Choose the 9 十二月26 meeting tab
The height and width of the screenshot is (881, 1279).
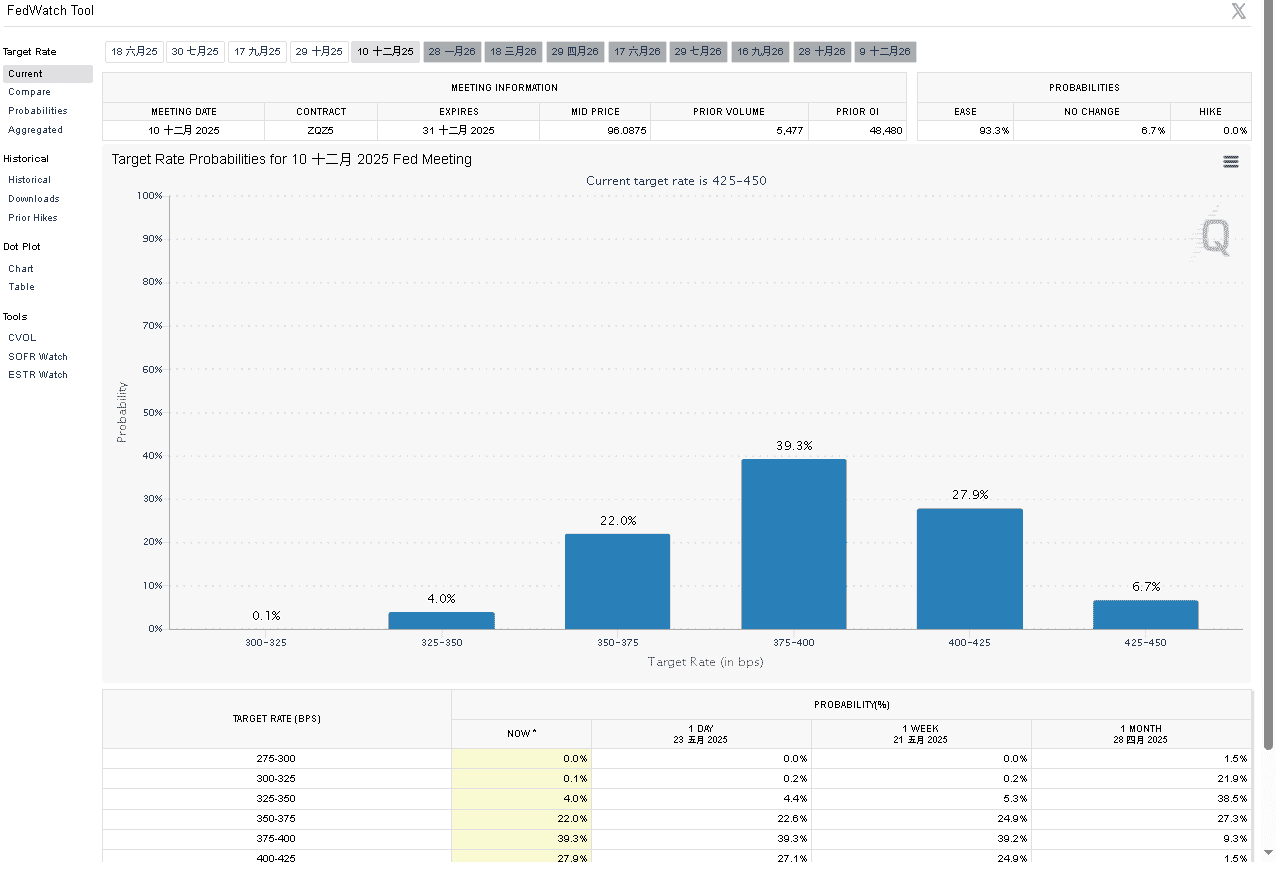click(885, 52)
